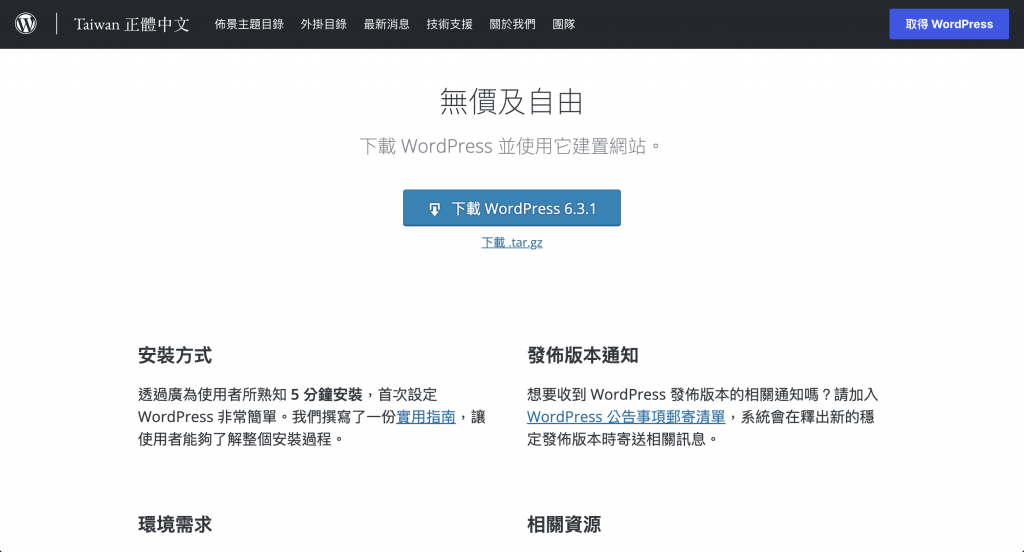Image resolution: width=1024 pixels, height=552 pixels.
Task: Open WordPress 公告事項郵寄清單 link
Action: [626, 417]
